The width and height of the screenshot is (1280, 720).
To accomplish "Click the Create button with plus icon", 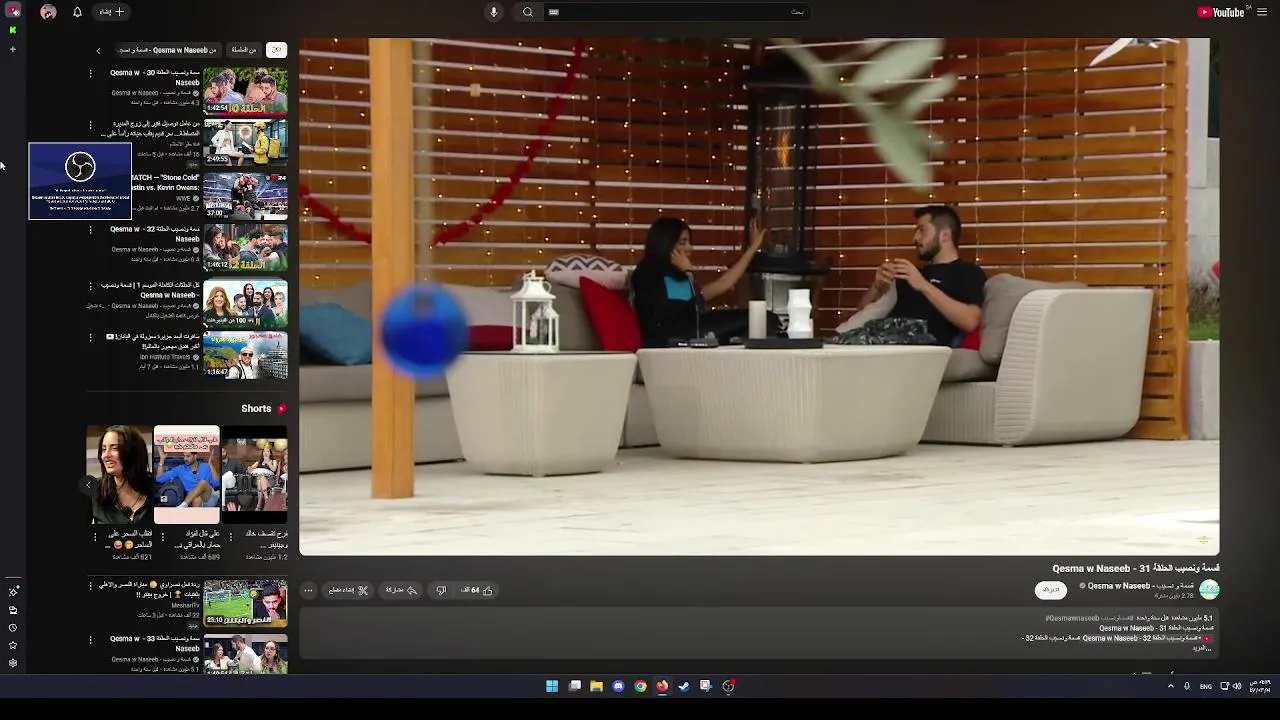I will point(112,12).
